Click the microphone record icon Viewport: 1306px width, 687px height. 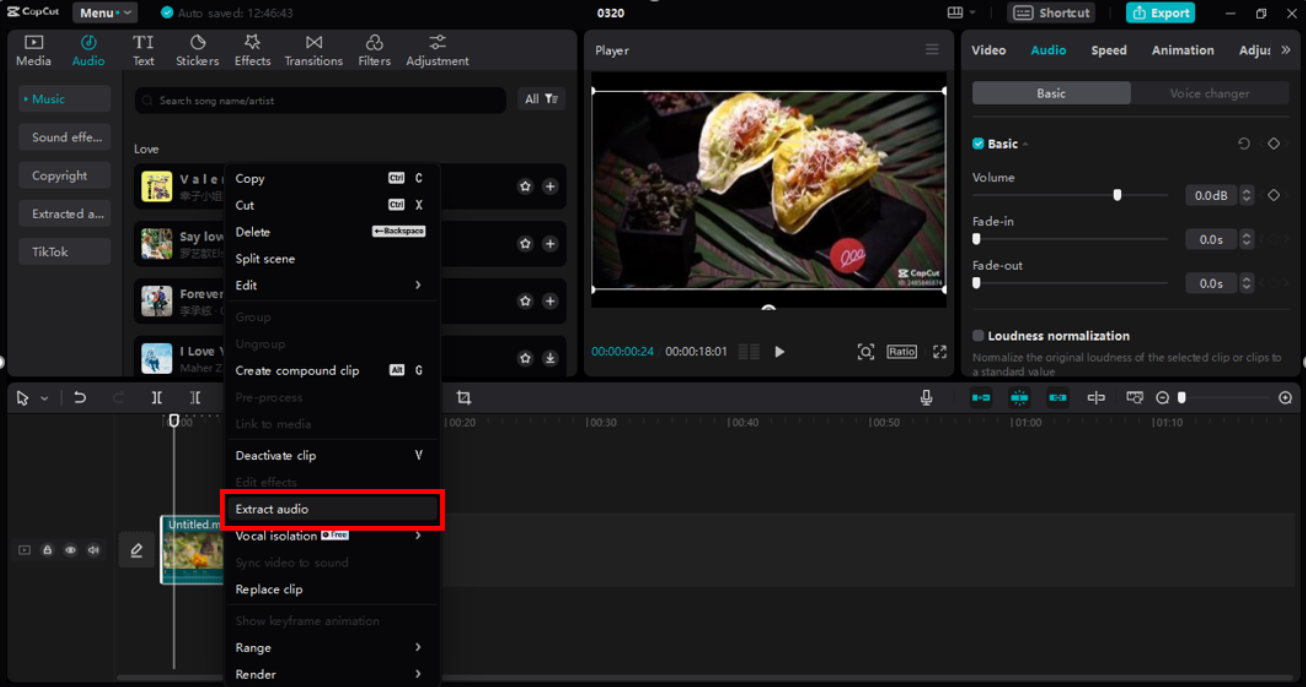[x=927, y=398]
